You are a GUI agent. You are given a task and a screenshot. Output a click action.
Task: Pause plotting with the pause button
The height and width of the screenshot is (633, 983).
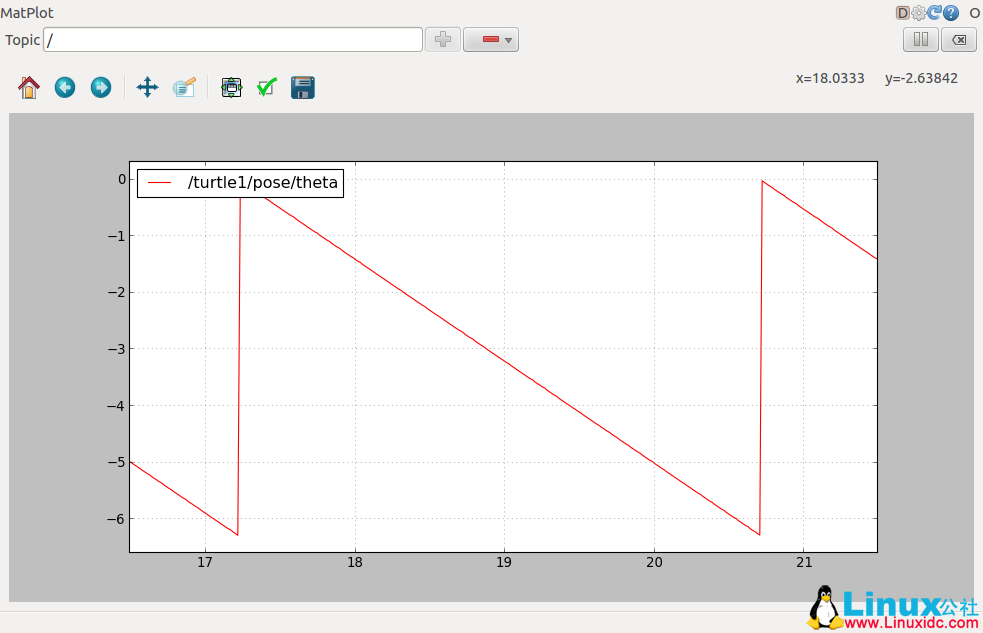[921, 39]
